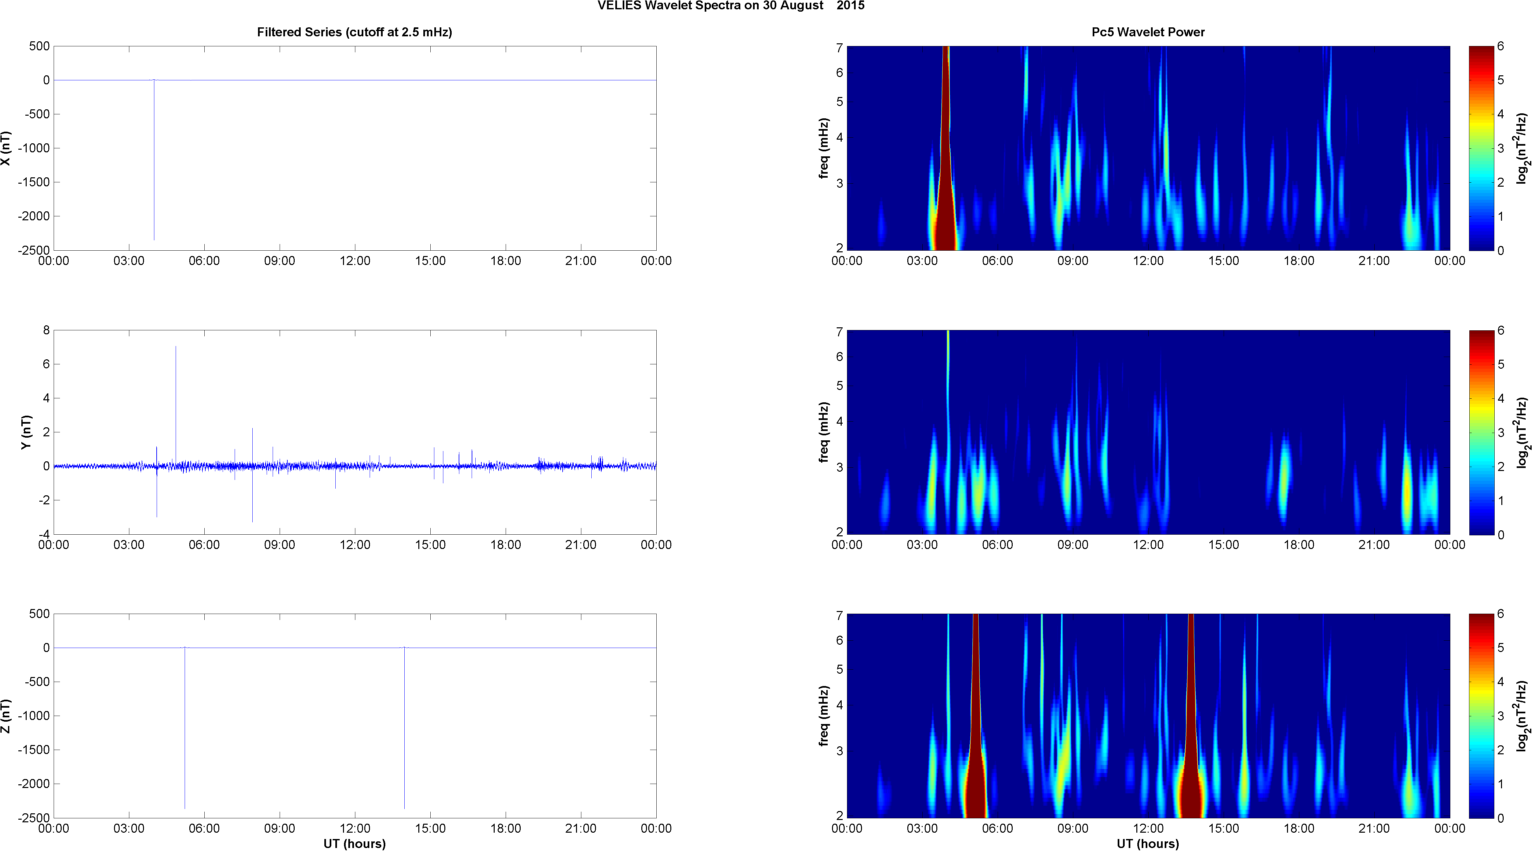Click the 0 value on bottom colorbar
This screenshot has height=851, width=1532.
[x=1501, y=818]
